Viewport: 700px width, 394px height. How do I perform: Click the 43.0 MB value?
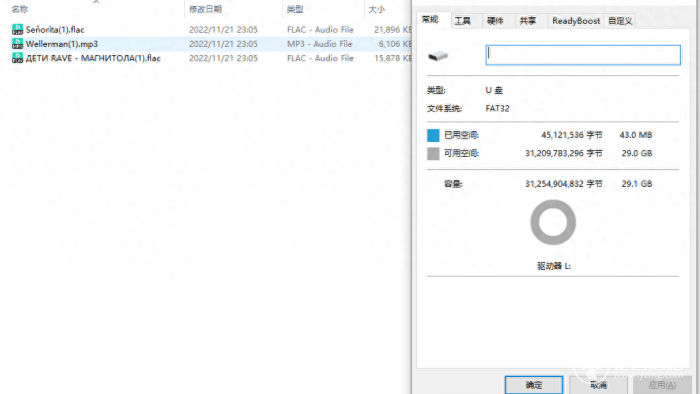(636, 135)
